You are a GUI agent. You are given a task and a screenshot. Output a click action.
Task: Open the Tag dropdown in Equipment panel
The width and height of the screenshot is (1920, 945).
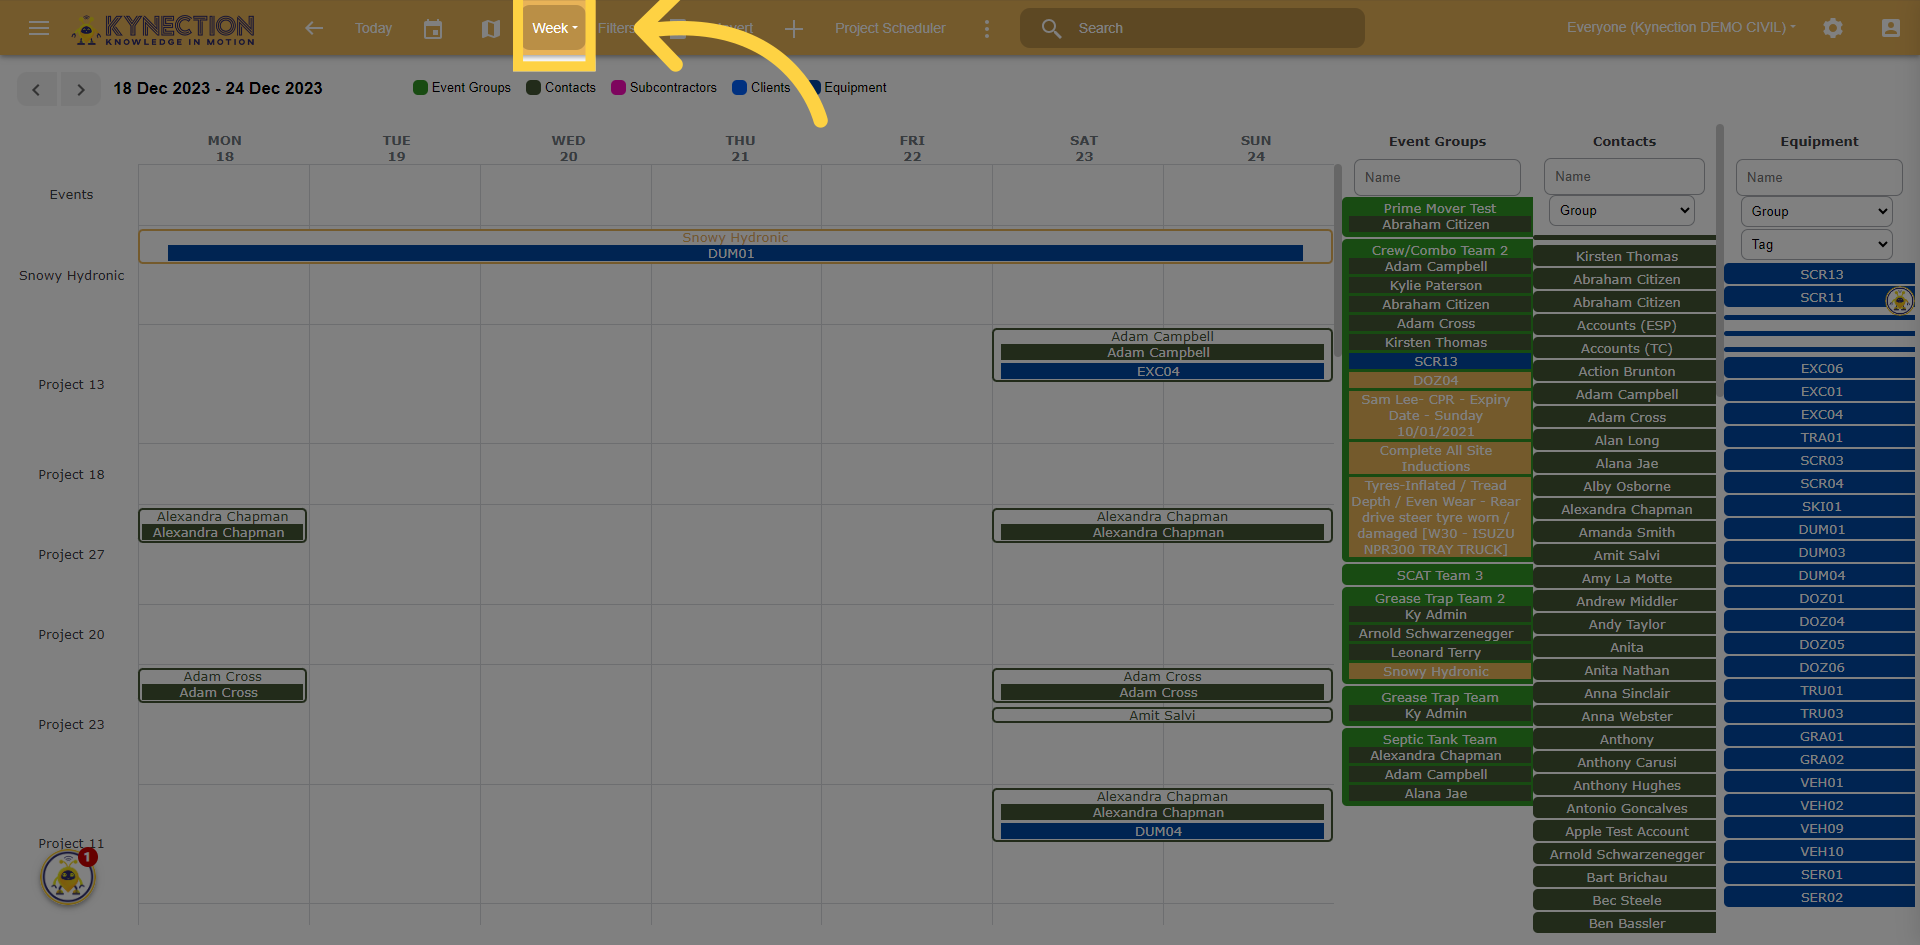pos(1816,244)
